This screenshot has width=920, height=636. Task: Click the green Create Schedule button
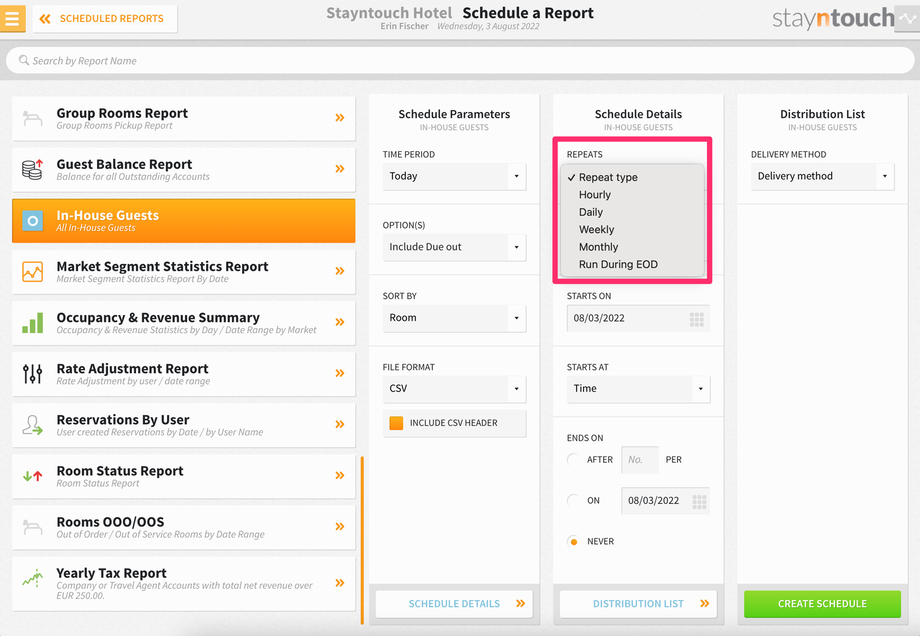823,604
